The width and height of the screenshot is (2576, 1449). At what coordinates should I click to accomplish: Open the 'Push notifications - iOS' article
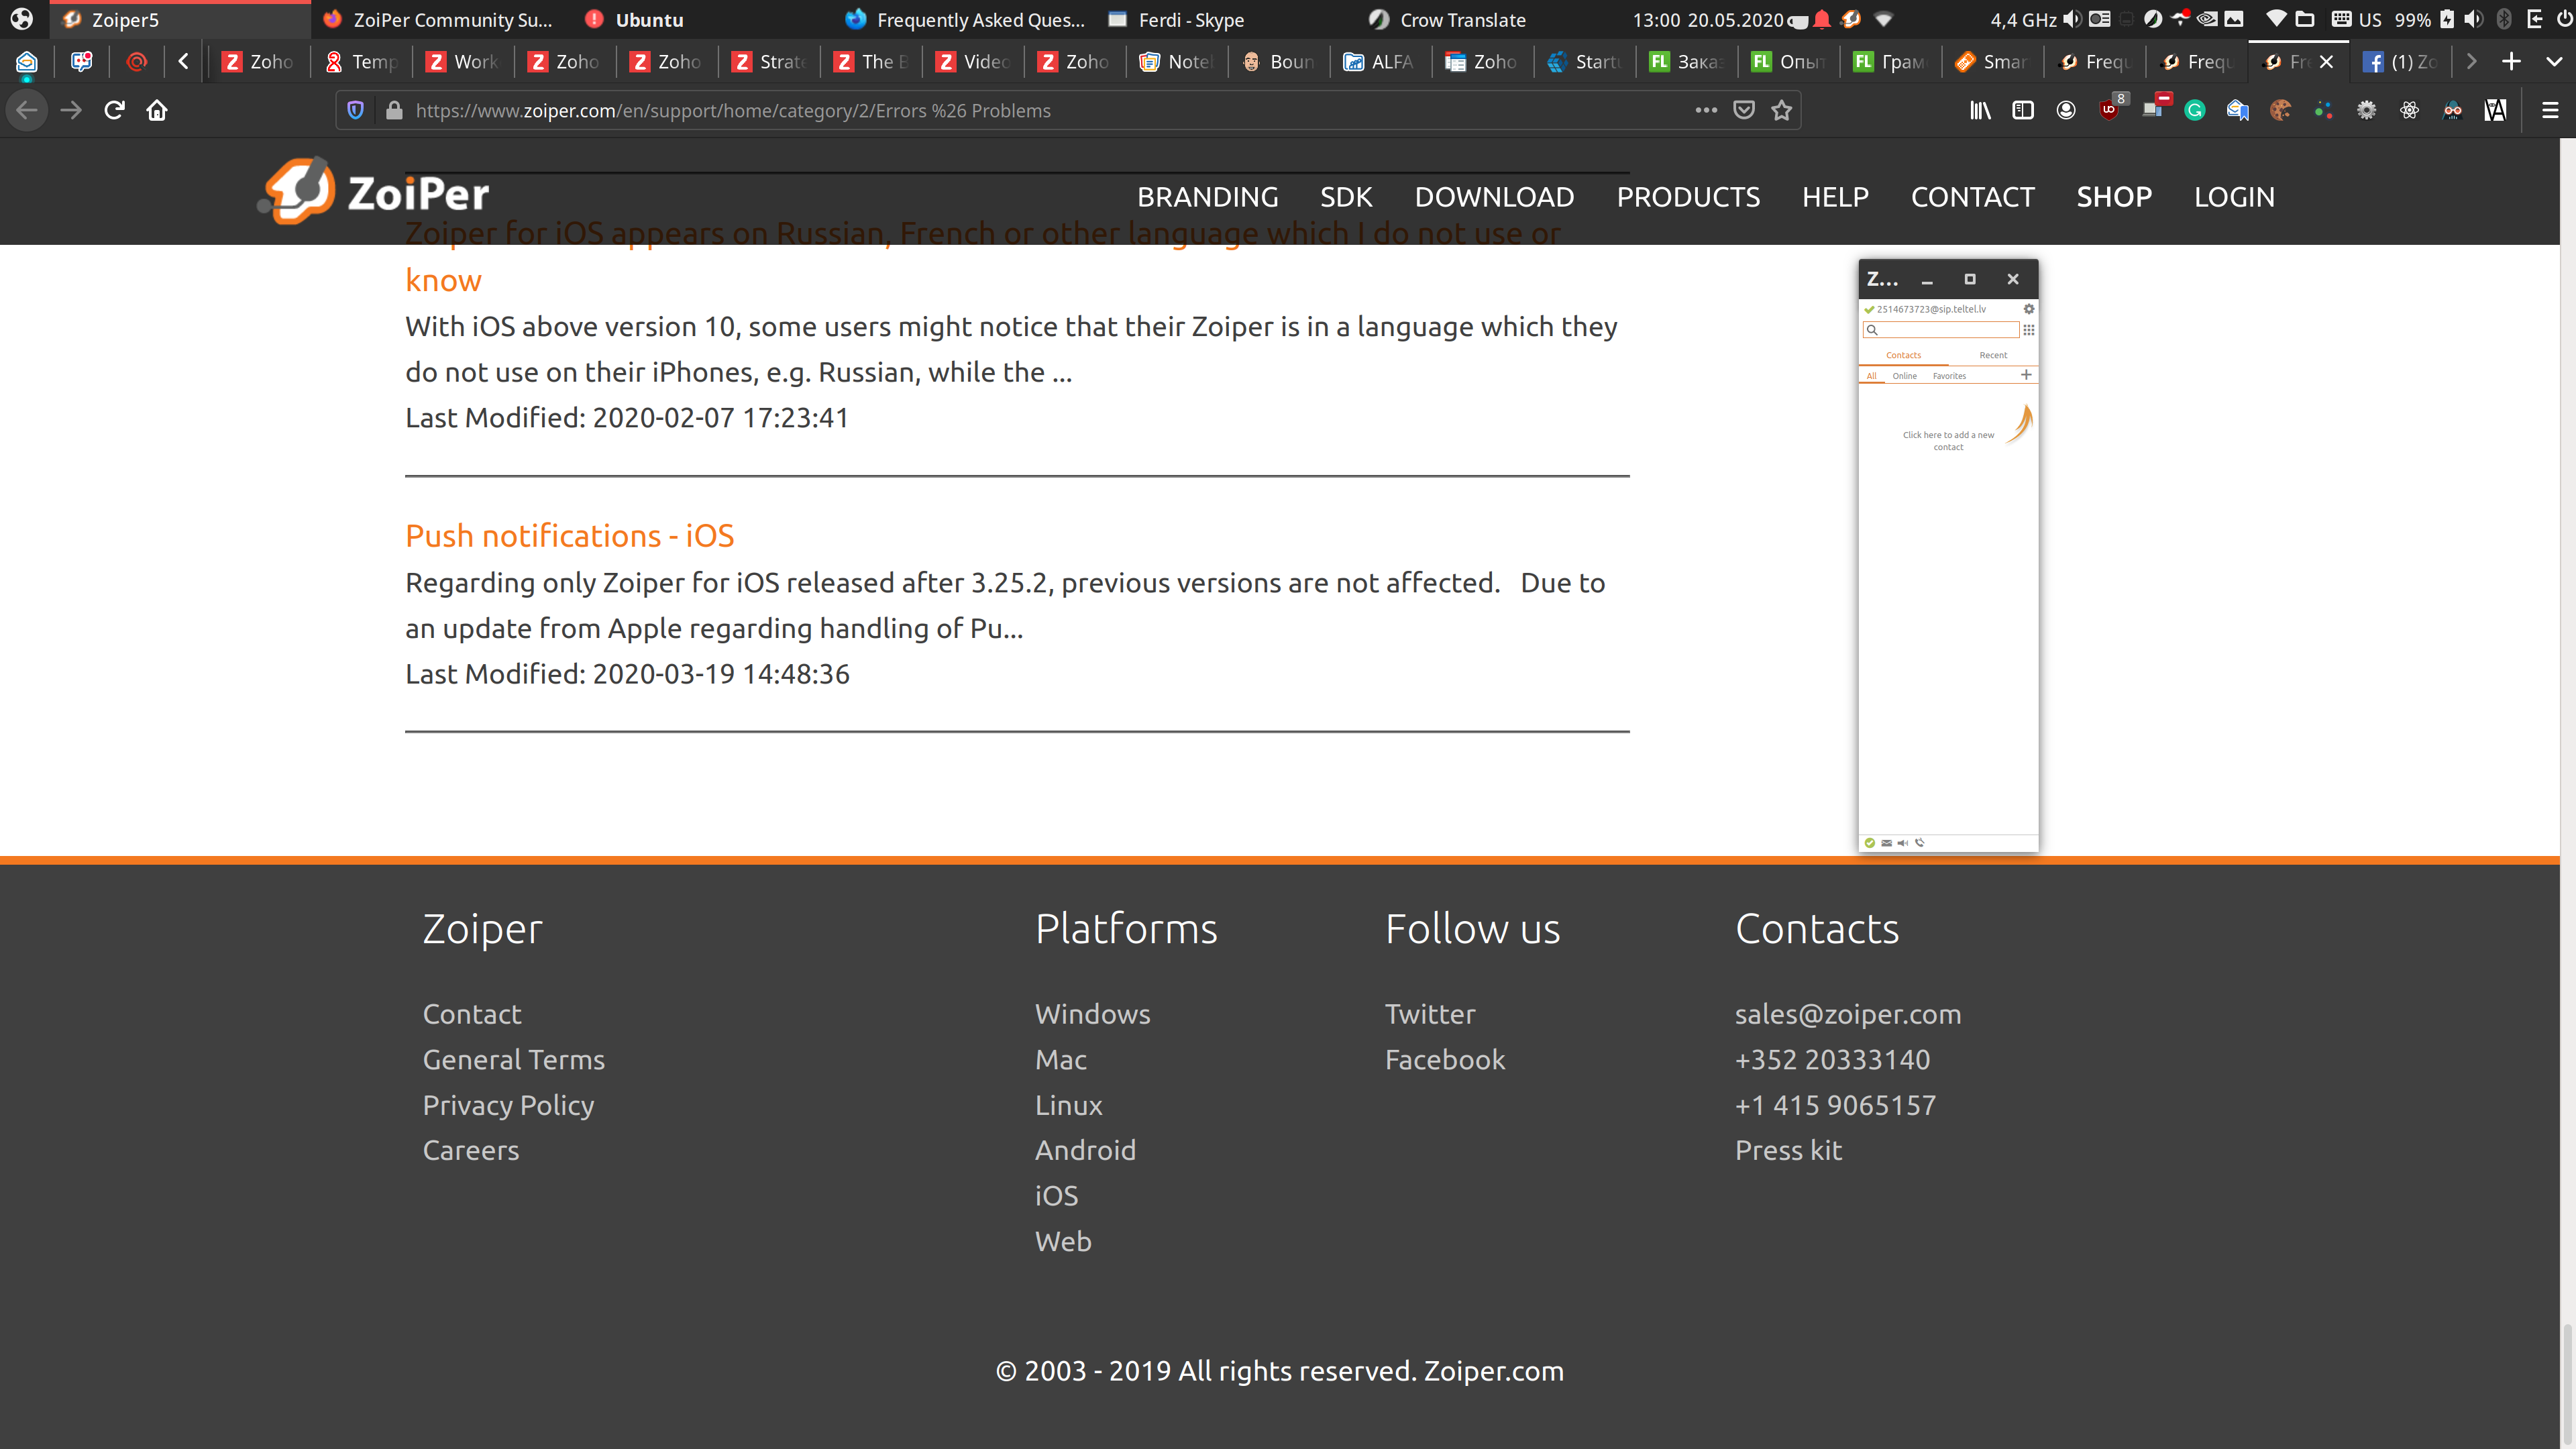[x=569, y=536]
